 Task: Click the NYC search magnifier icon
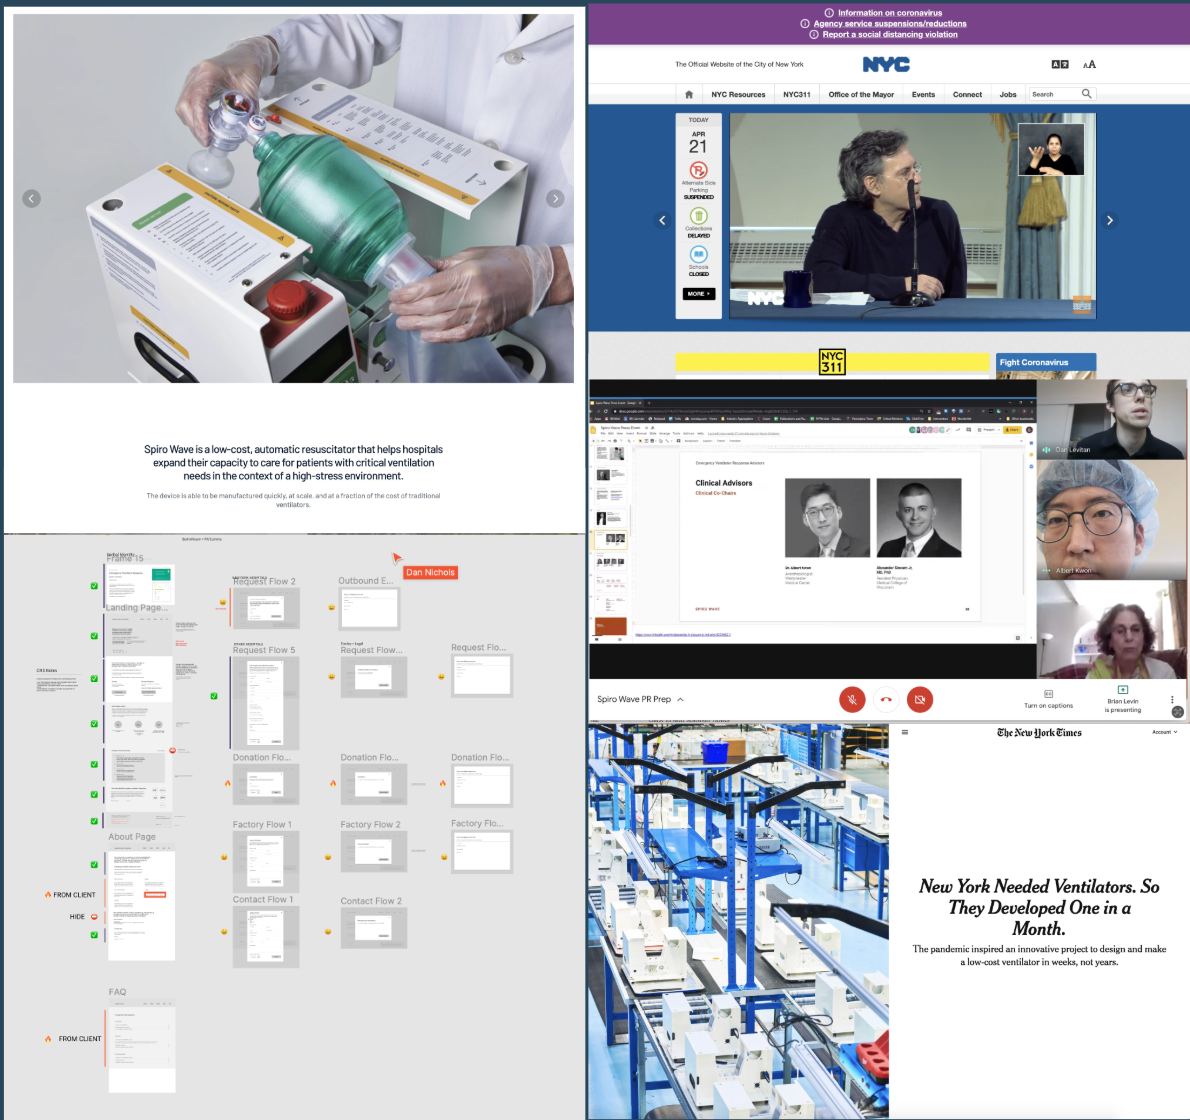click(1087, 93)
